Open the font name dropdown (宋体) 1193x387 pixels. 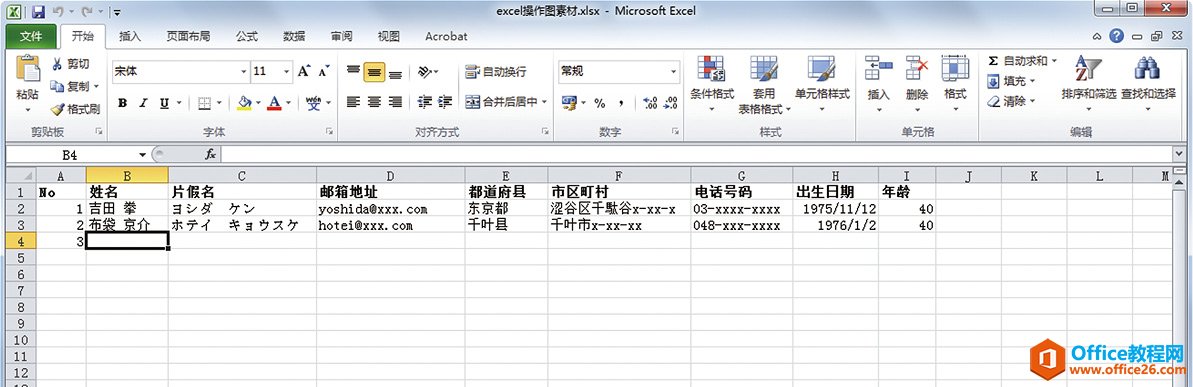click(x=243, y=71)
